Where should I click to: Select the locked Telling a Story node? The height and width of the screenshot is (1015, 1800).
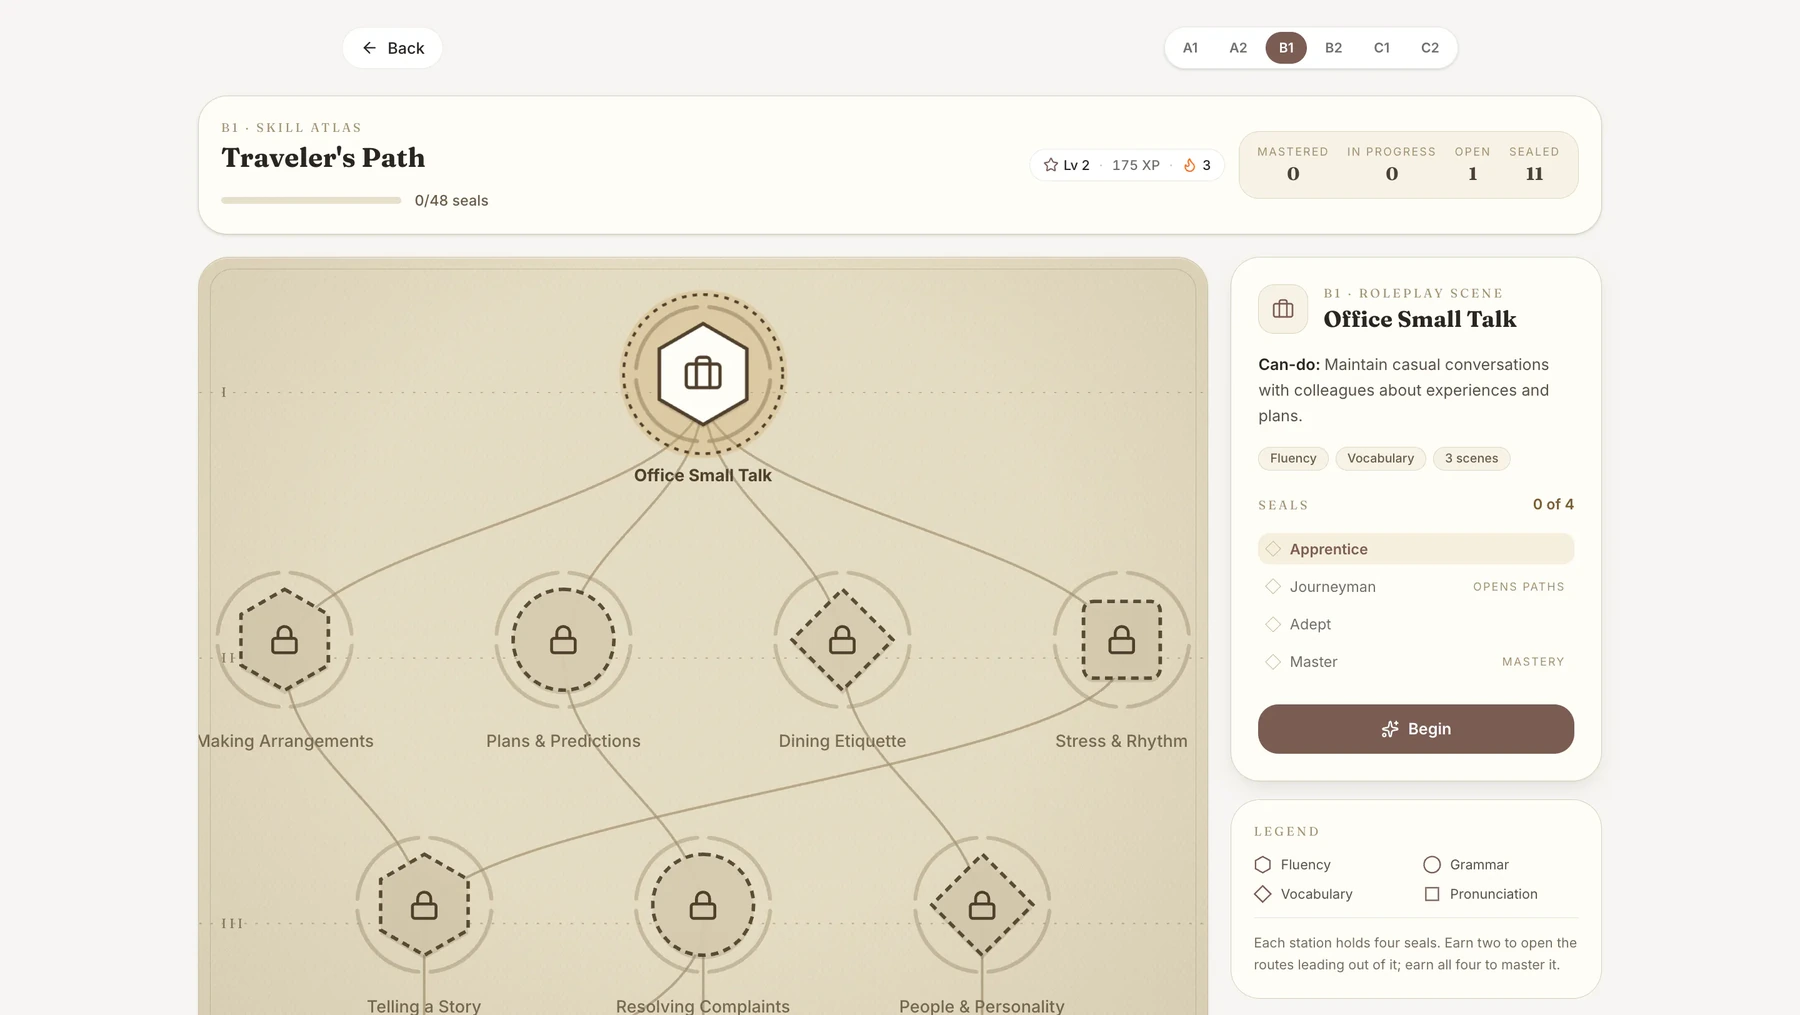click(x=424, y=906)
